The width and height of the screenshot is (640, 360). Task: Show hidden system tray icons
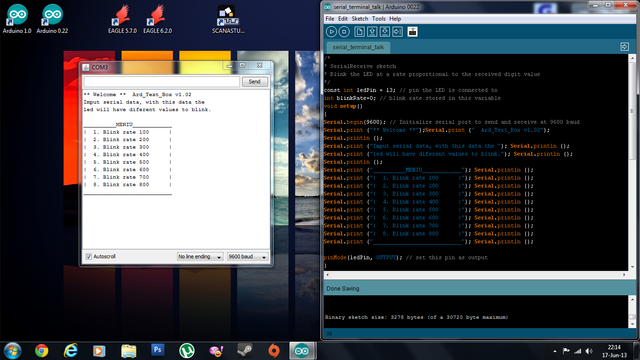555,351
